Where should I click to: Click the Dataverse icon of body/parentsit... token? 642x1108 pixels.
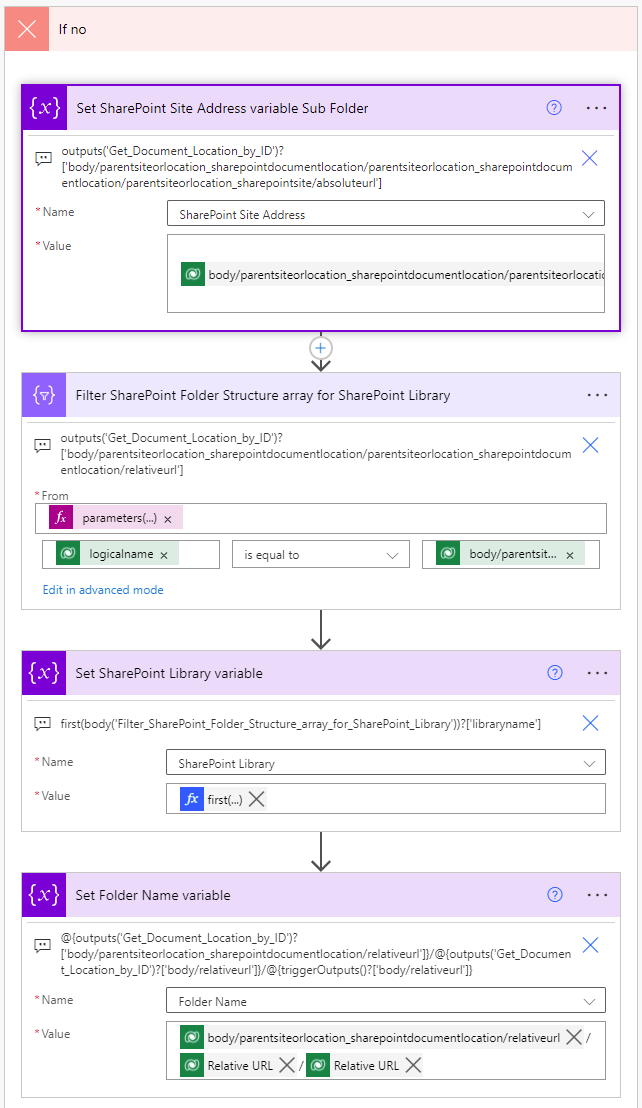(448, 554)
